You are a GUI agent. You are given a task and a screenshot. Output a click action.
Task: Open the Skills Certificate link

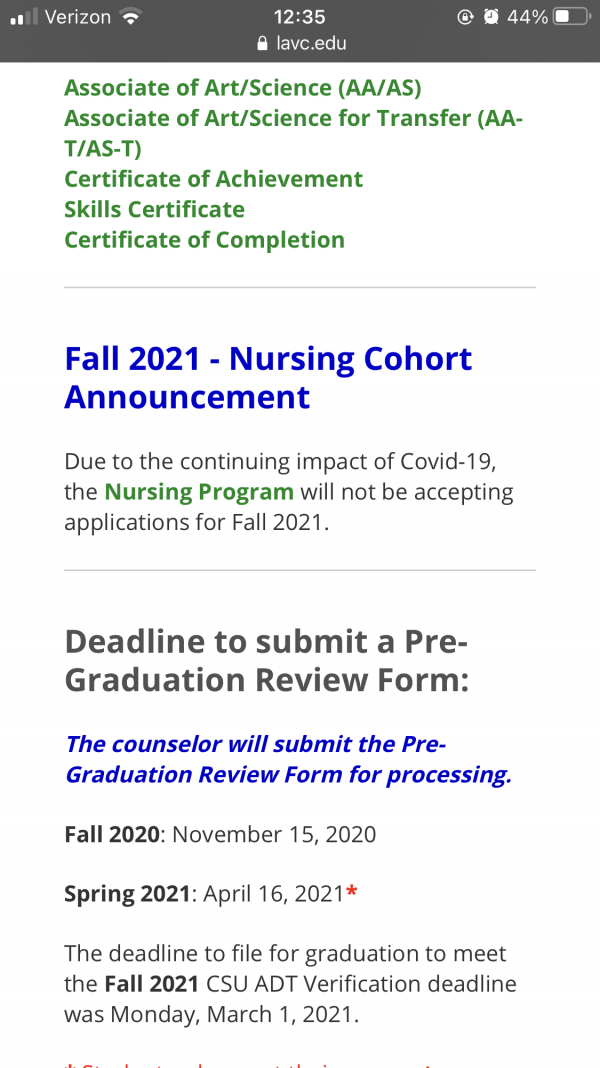click(155, 209)
